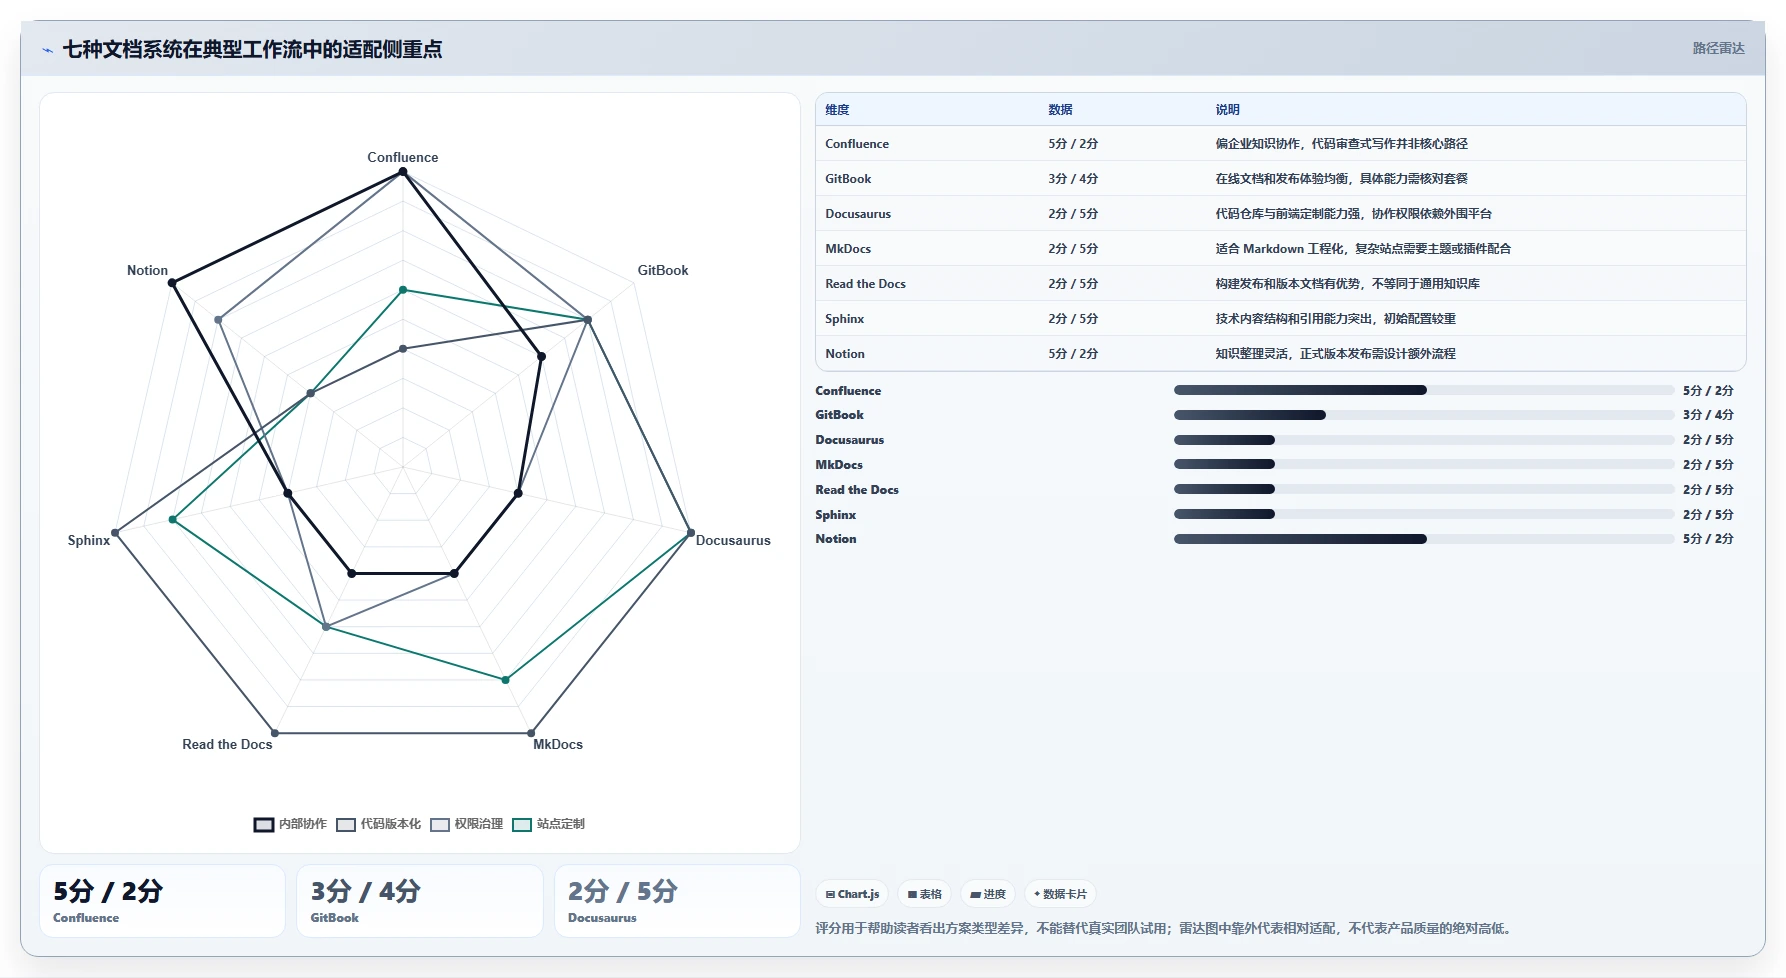Viewport: 1786px width, 978px height.
Task: Click the 进度 chip
Action: 988,894
